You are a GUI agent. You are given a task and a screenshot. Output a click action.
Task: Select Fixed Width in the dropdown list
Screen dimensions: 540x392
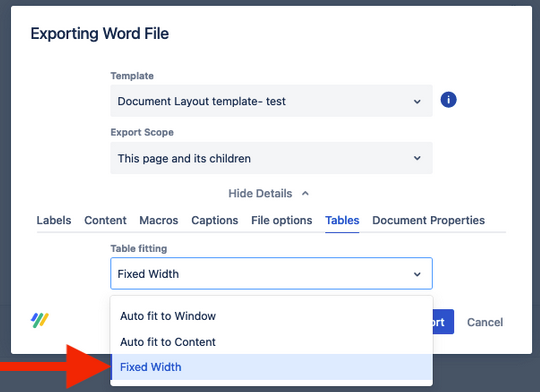[271, 367]
